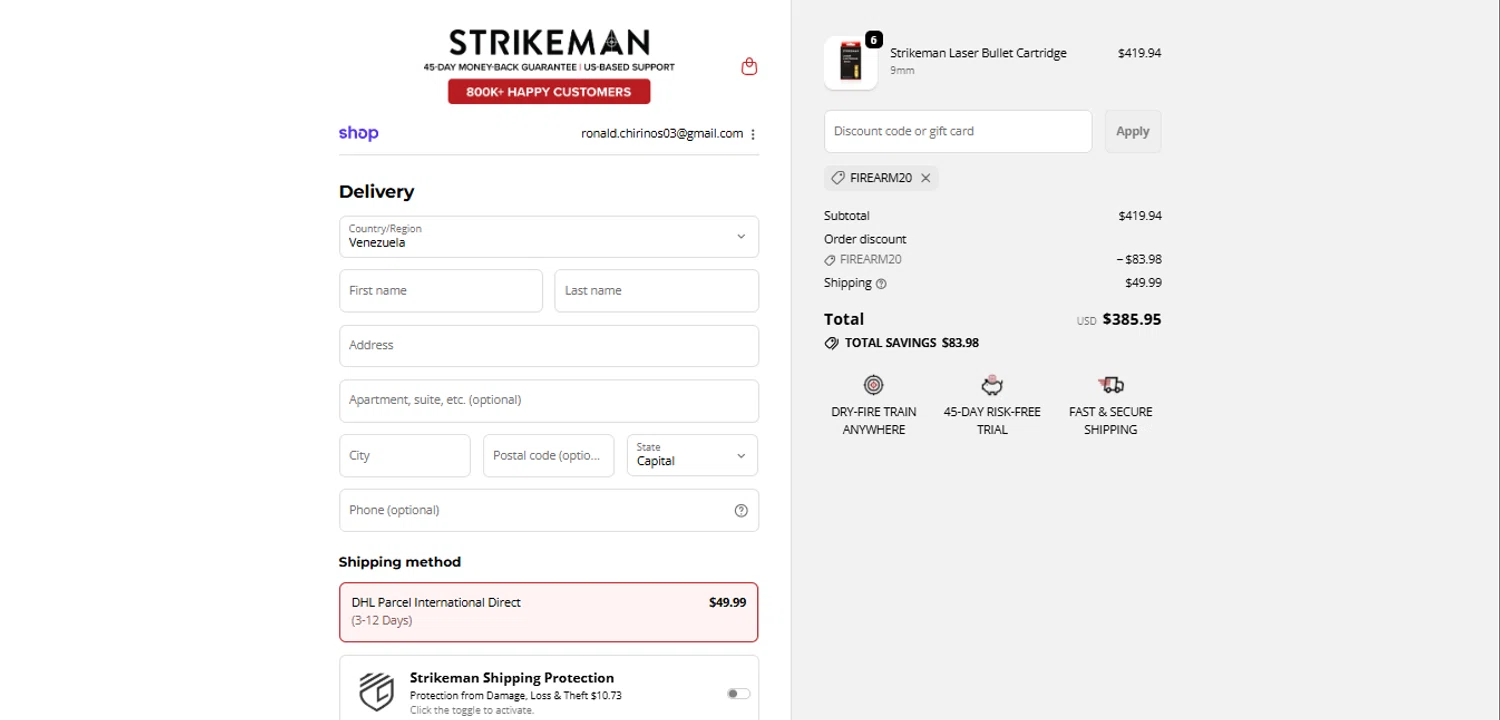This screenshot has height=720, width=1500.
Task: Focus the Discount code or gift card field
Action: click(958, 131)
